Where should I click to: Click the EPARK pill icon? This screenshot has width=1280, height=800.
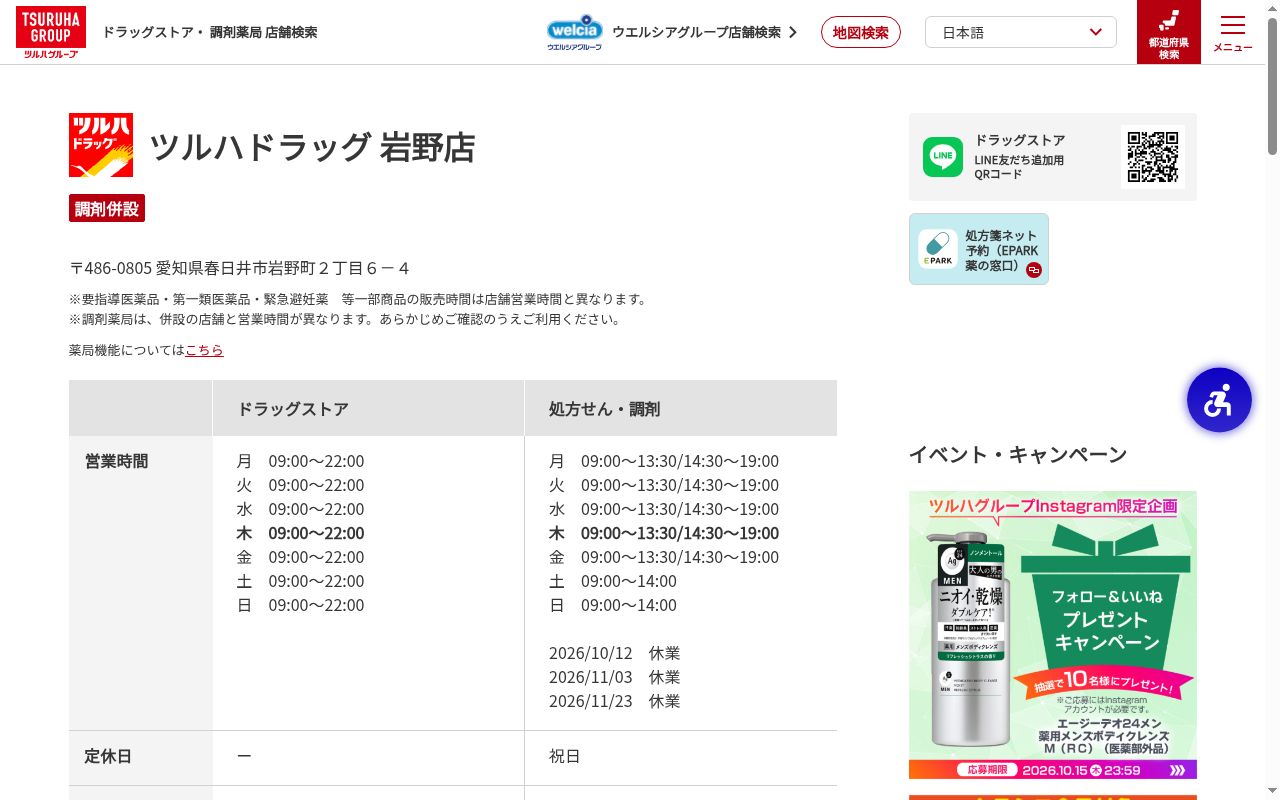938,249
